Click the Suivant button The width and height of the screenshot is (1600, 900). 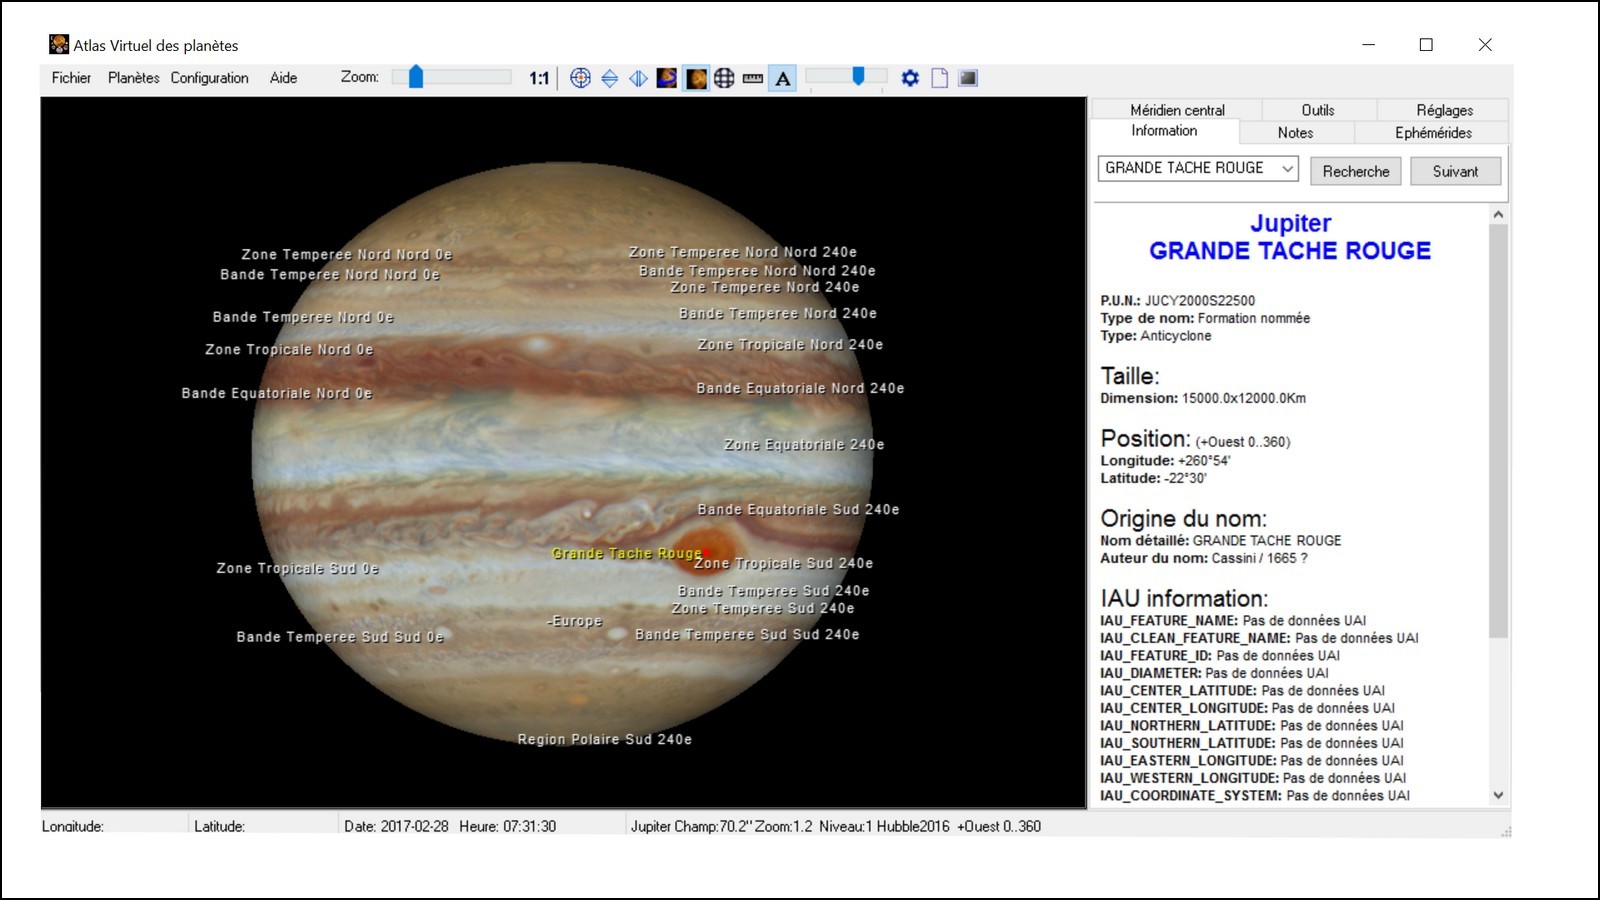tap(1455, 171)
